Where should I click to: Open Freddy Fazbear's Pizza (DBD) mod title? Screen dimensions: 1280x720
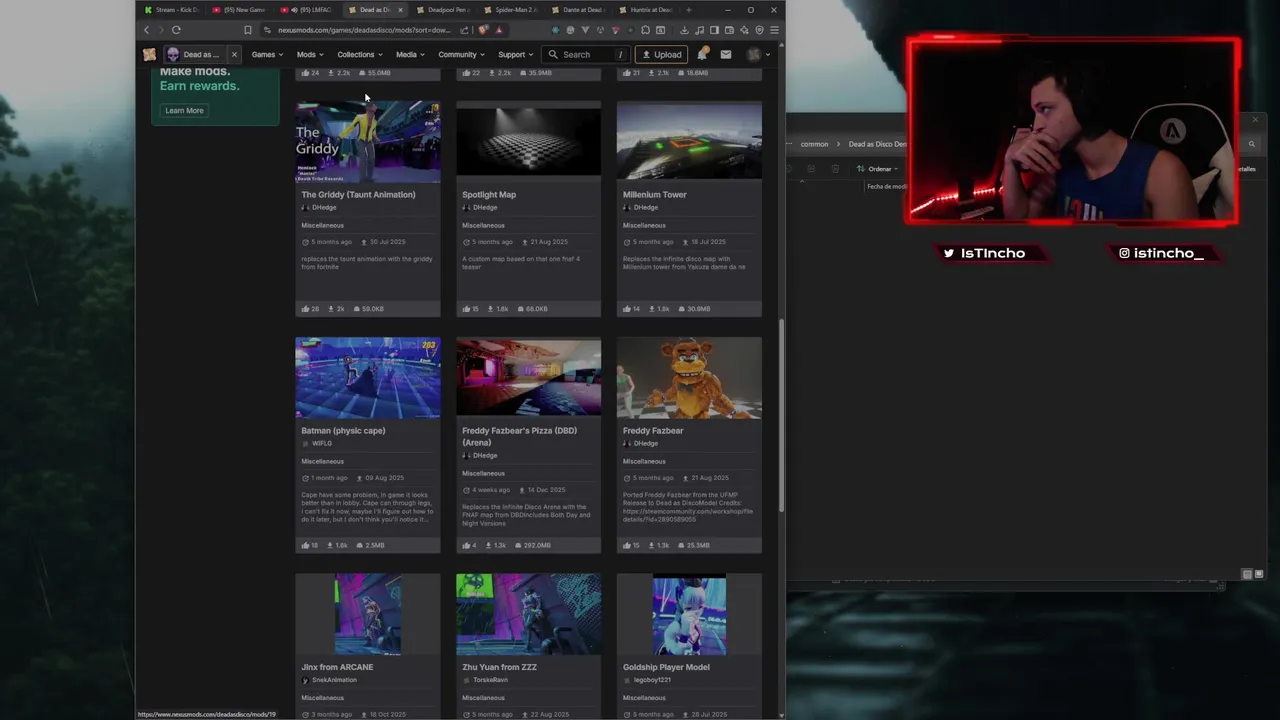(519, 436)
